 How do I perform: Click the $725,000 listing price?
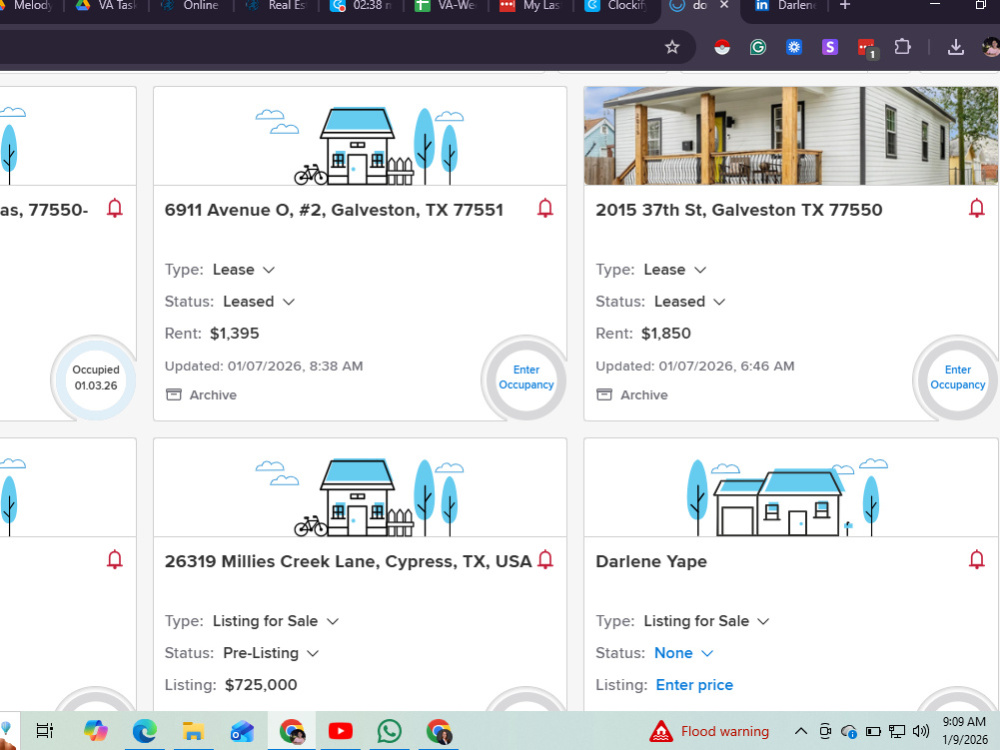point(261,685)
